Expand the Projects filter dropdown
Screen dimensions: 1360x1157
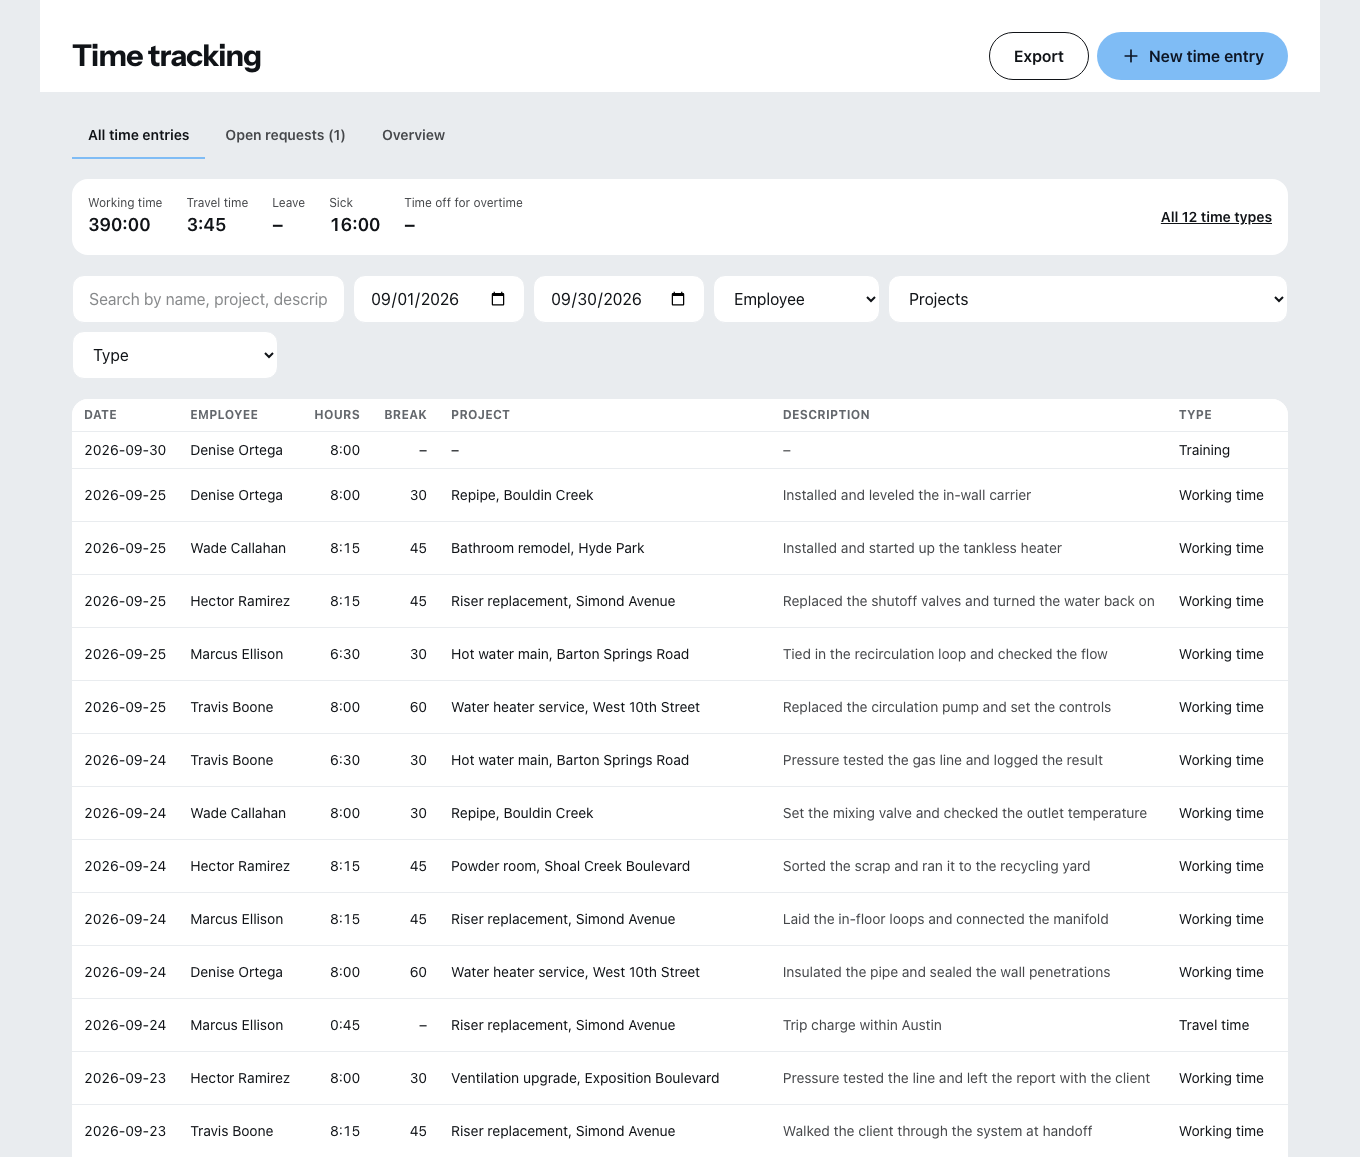1088,299
